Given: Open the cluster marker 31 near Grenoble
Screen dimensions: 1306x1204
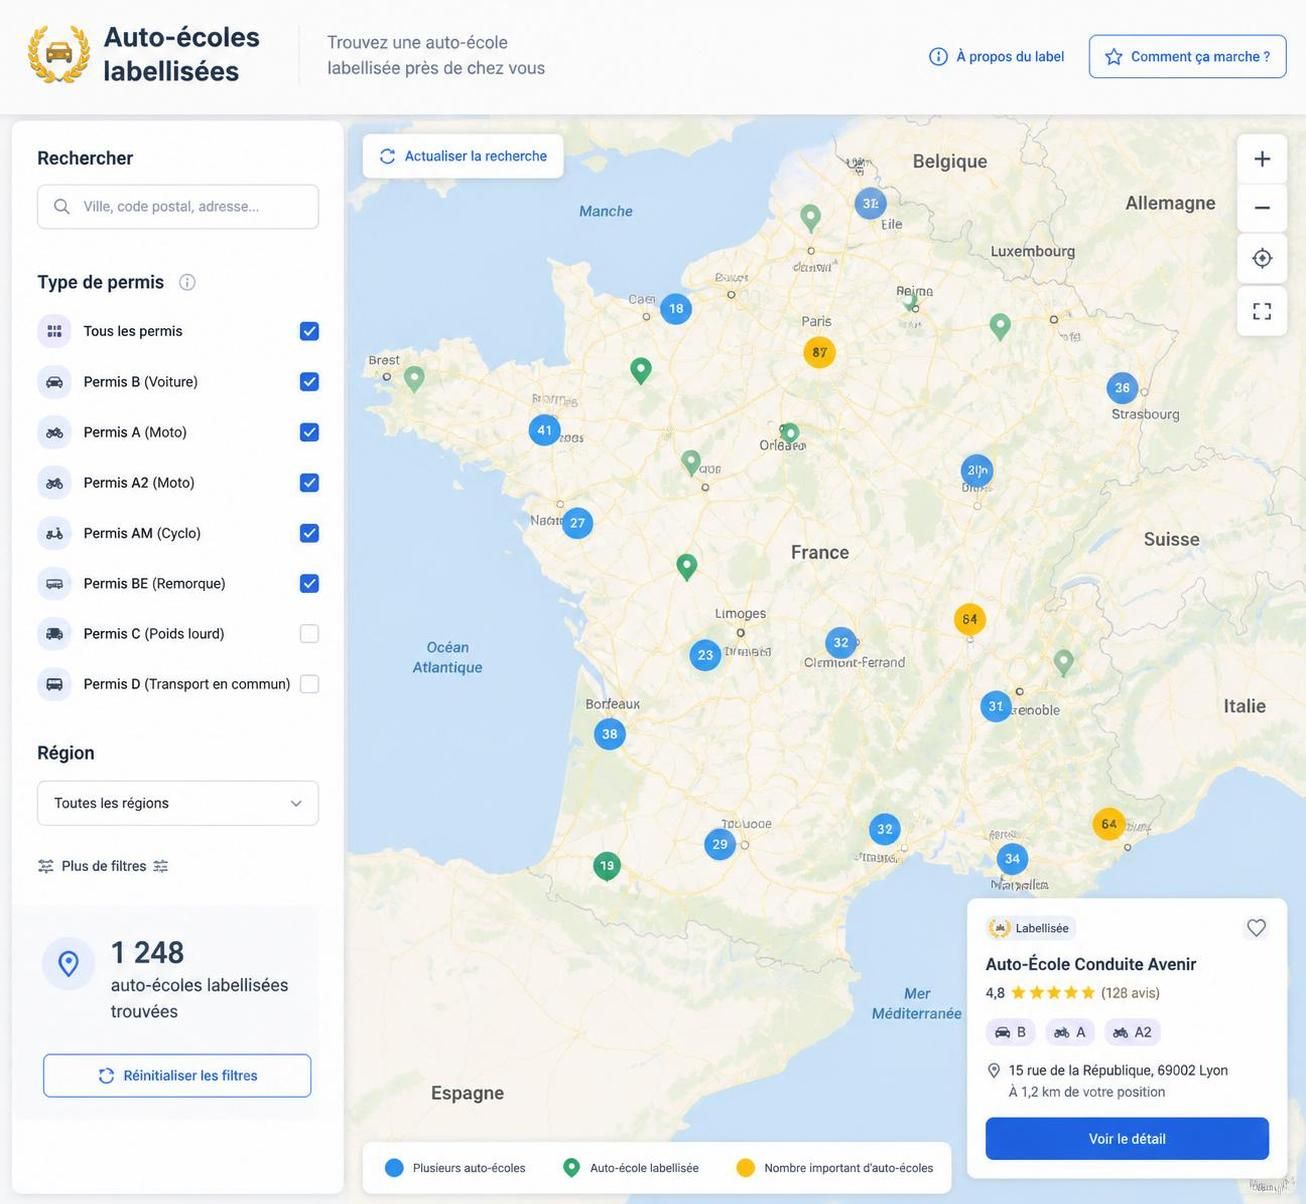Looking at the screenshot, I should [996, 706].
